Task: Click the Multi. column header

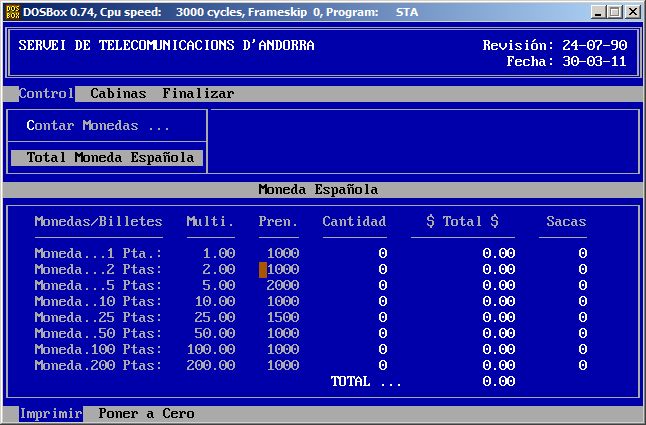Action: (210, 222)
